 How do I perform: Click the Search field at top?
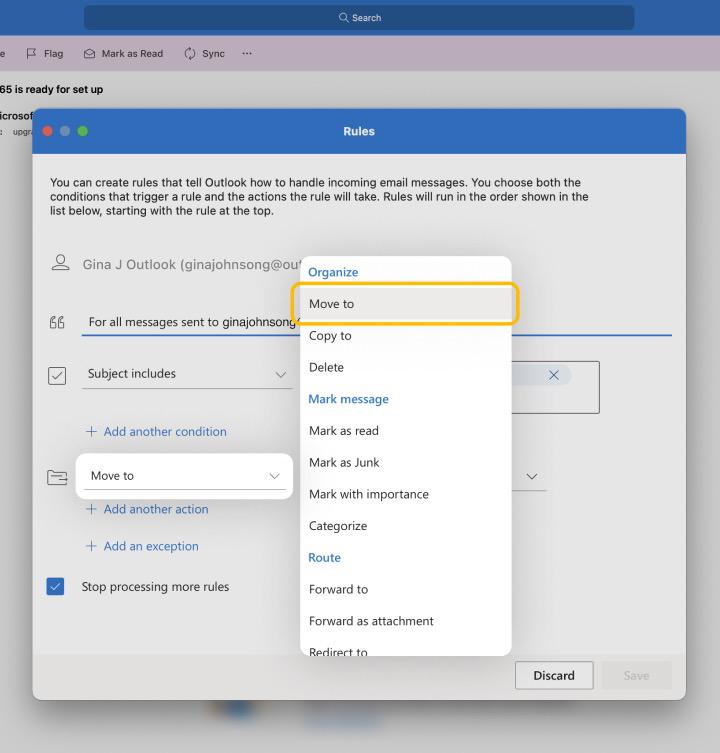tap(359, 18)
